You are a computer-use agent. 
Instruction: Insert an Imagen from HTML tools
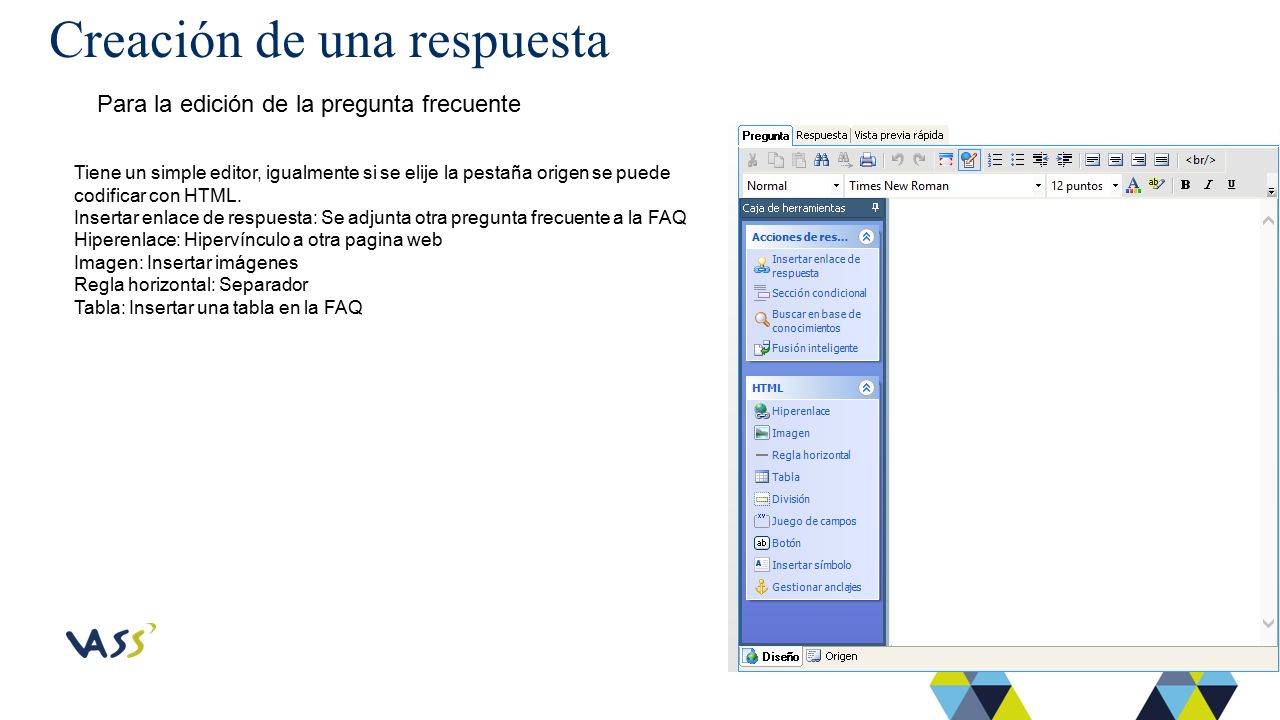782,433
